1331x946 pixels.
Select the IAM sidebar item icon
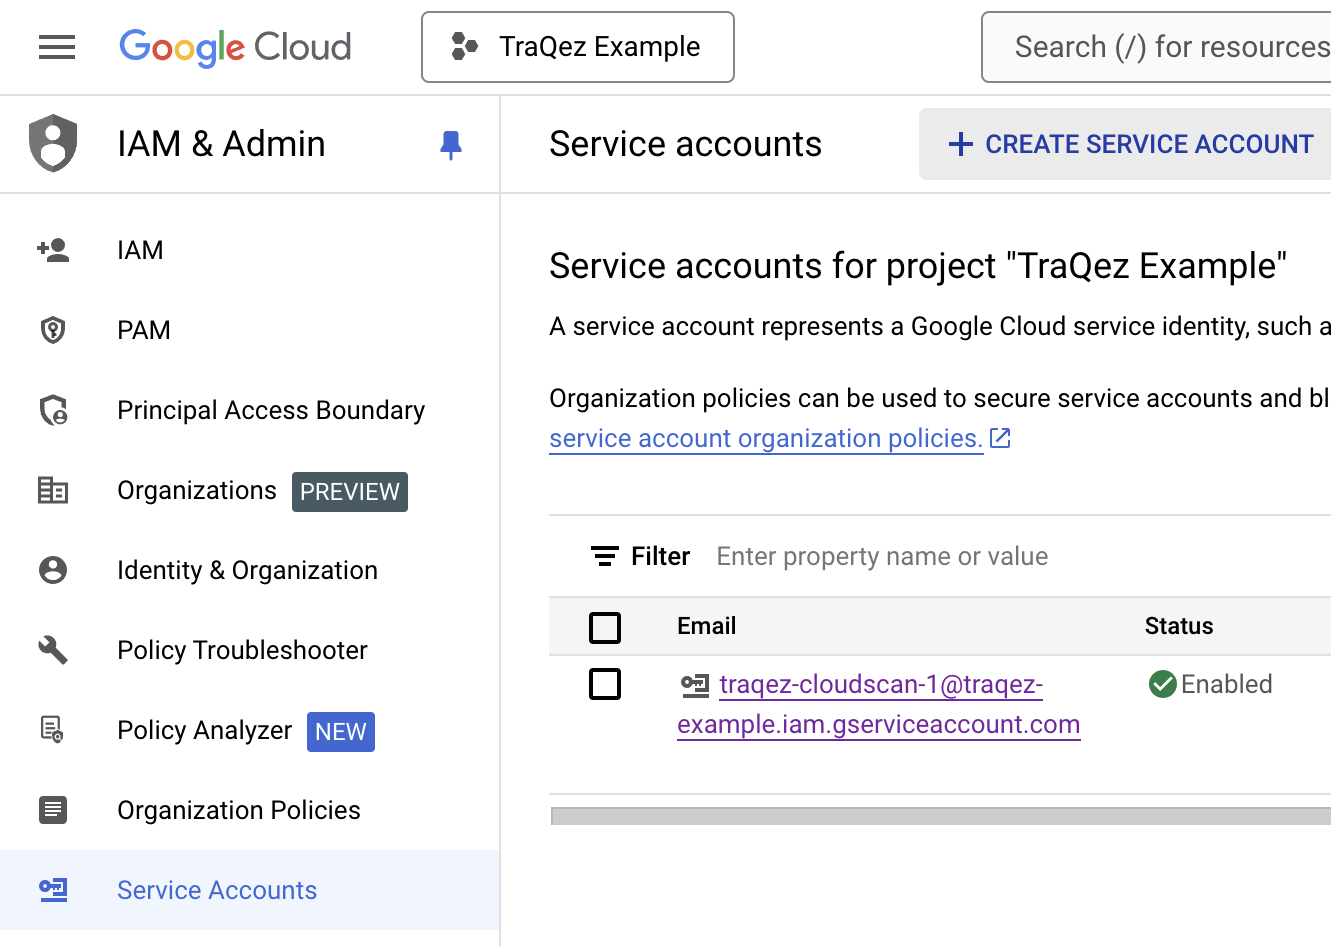coord(52,250)
